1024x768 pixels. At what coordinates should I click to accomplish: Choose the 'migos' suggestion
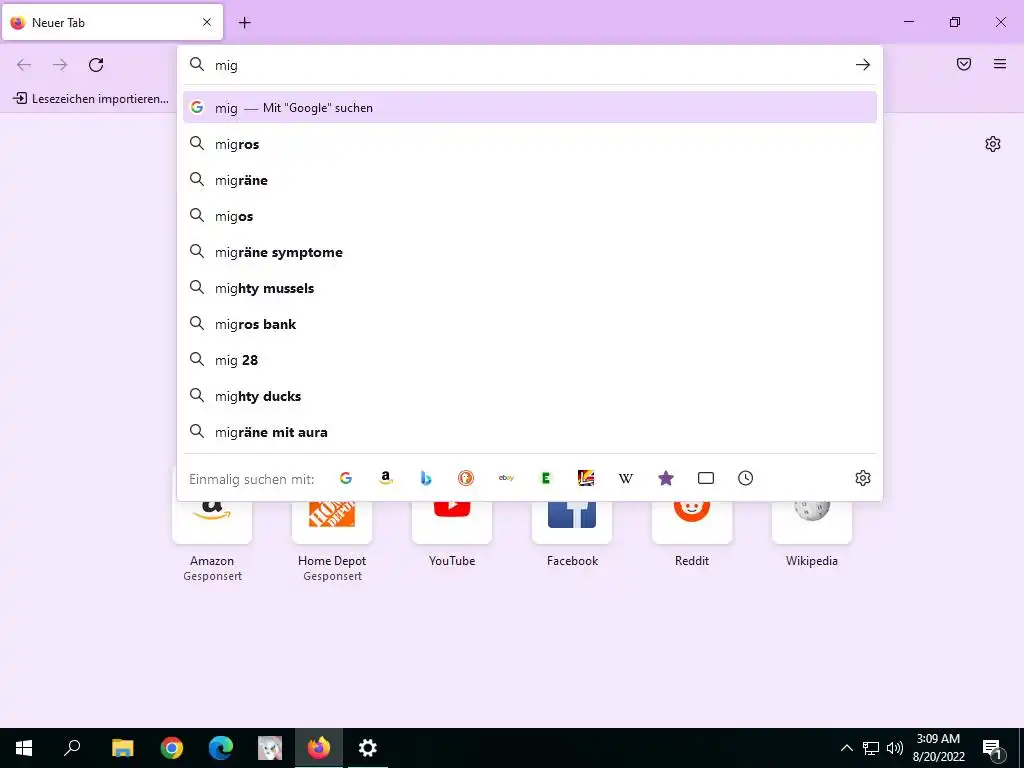click(530, 216)
